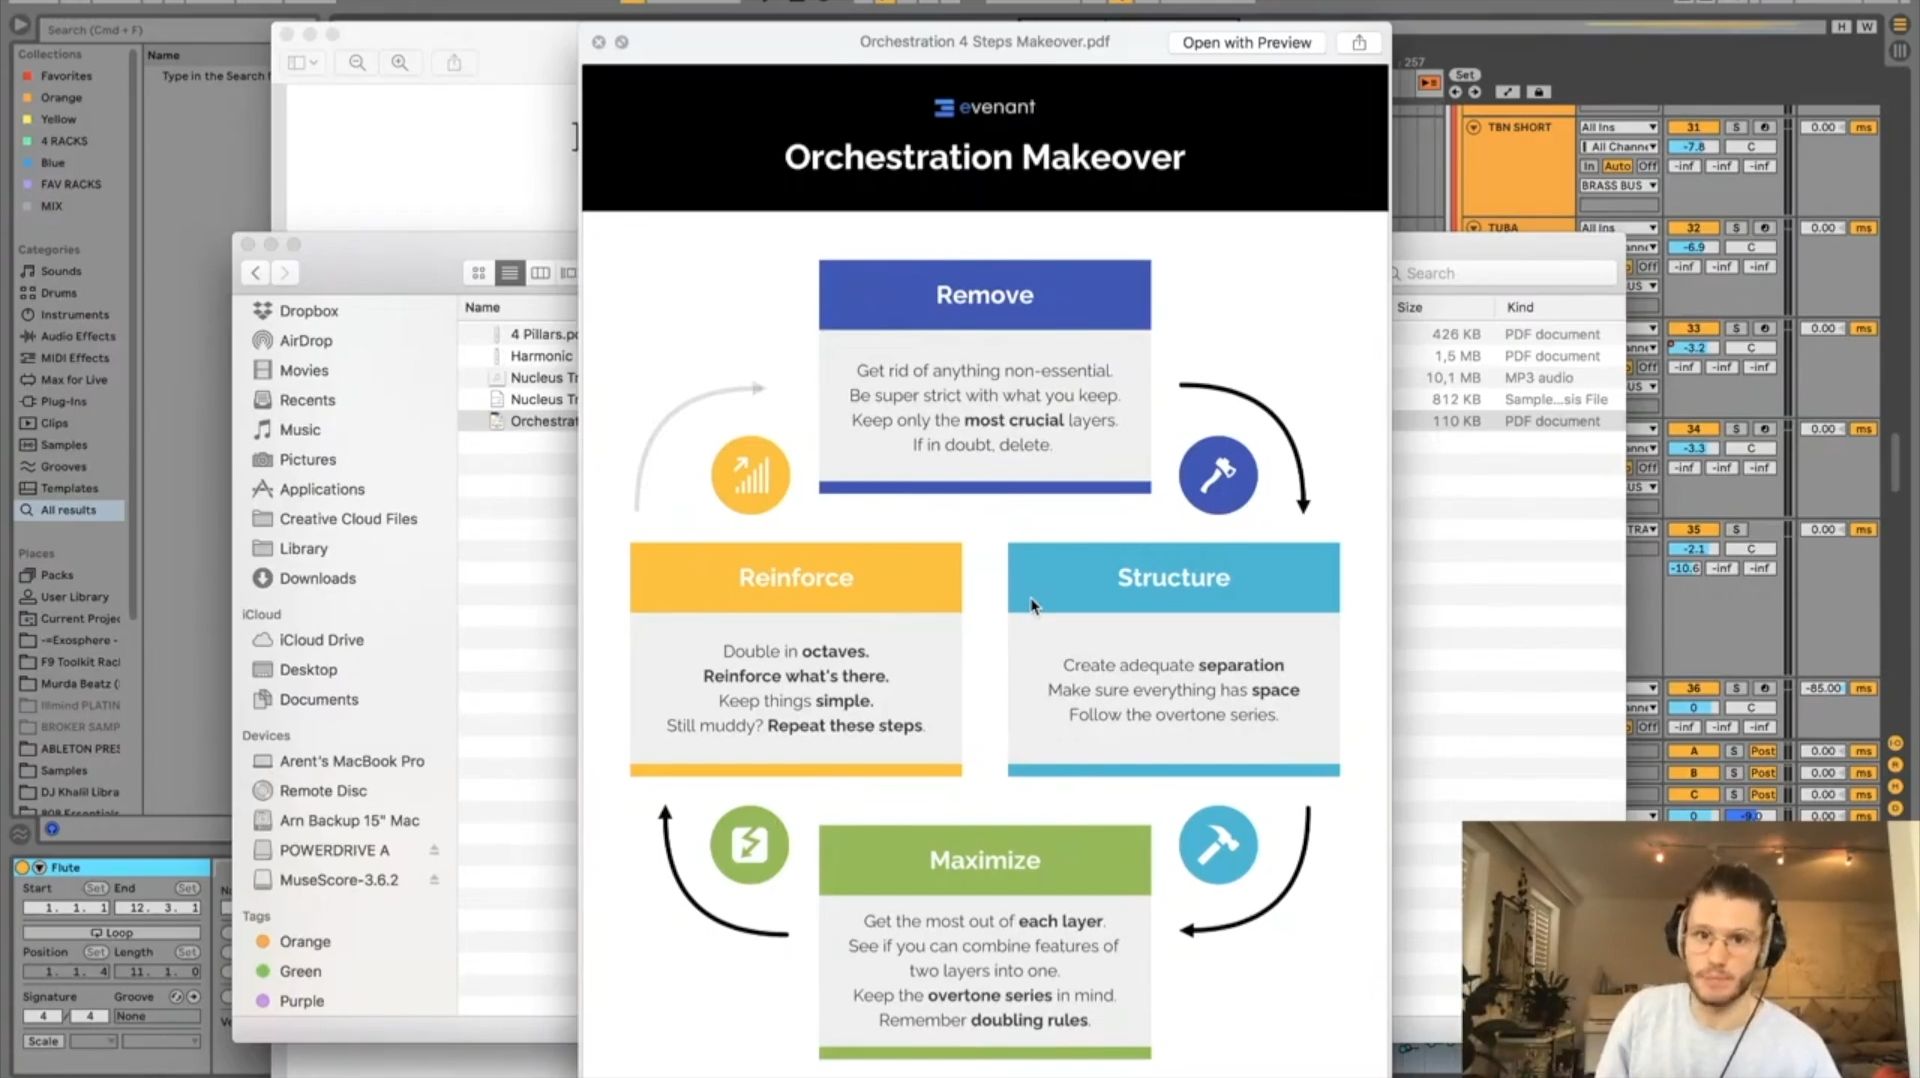The height and width of the screenshot is (1078, 1920).
Task: Open the Flute clip options triangle
Action: tap(40, 868)
